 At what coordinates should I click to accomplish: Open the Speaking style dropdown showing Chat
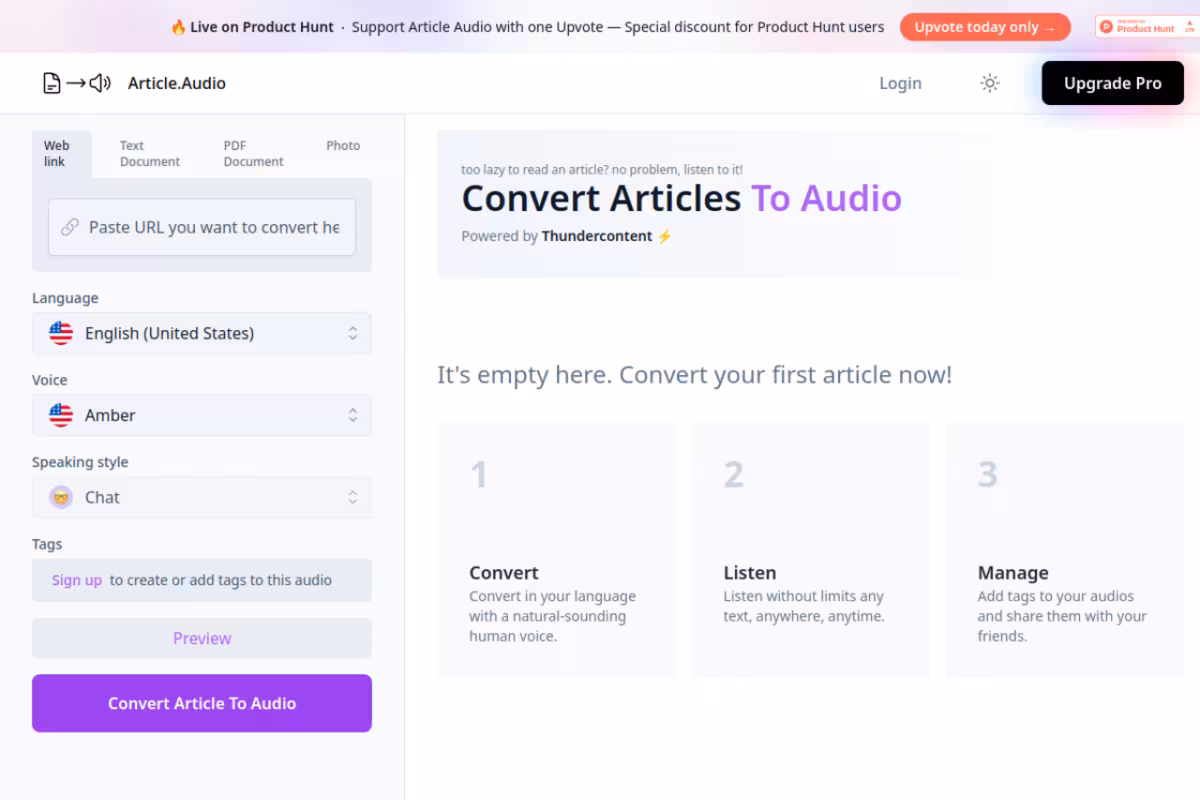coord(202,497)
